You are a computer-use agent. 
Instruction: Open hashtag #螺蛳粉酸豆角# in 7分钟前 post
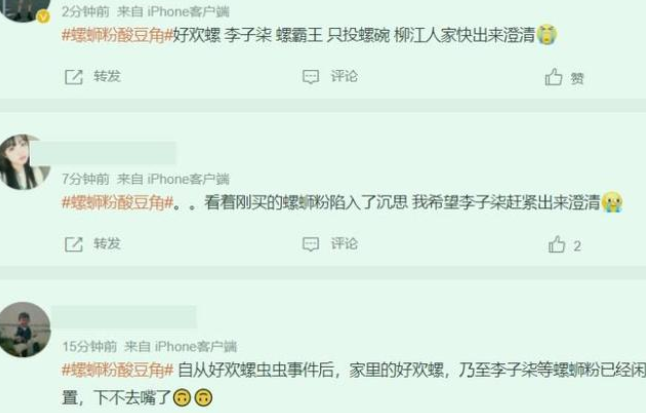click(x=117, y=202)
